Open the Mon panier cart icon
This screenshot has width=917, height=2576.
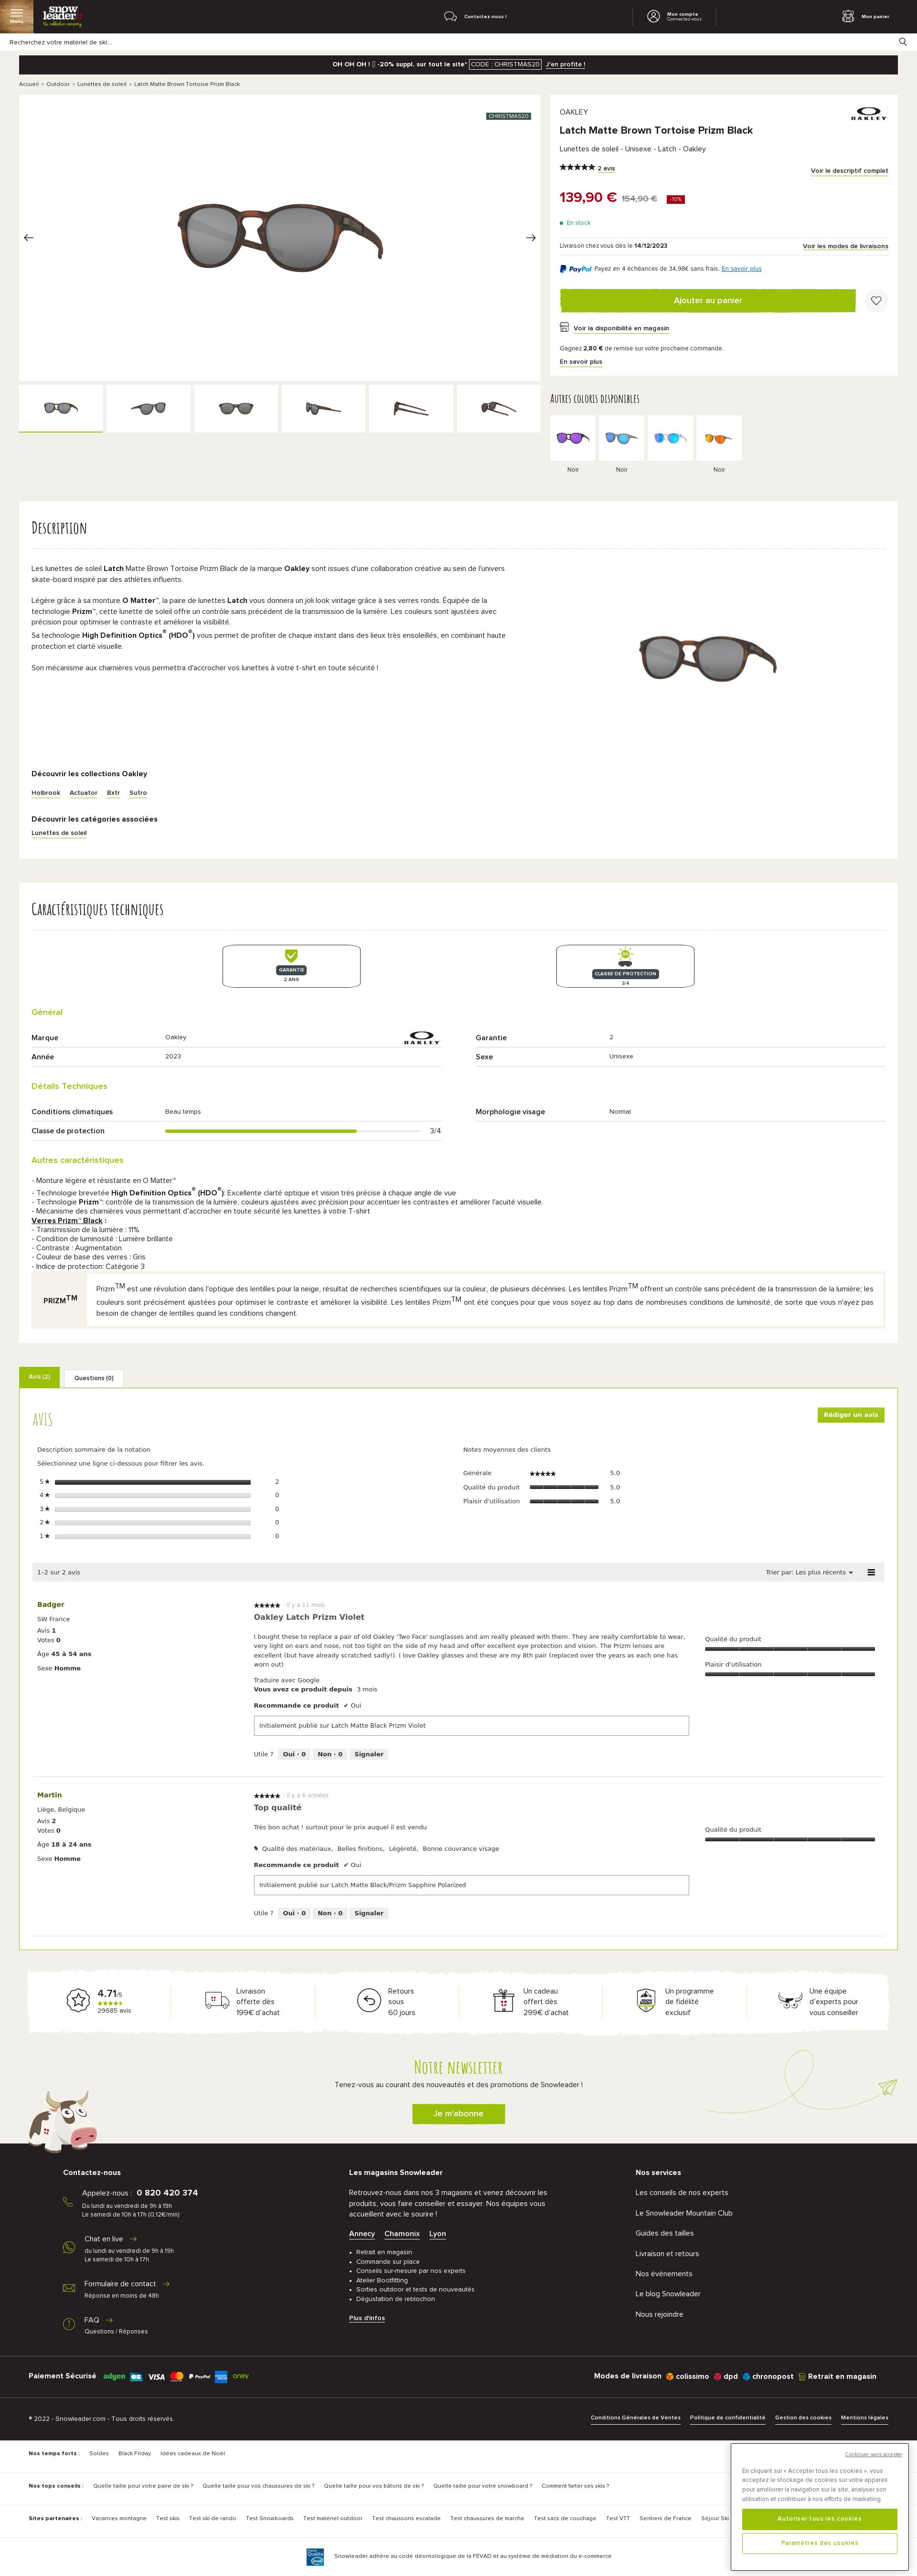click(848, 16)
